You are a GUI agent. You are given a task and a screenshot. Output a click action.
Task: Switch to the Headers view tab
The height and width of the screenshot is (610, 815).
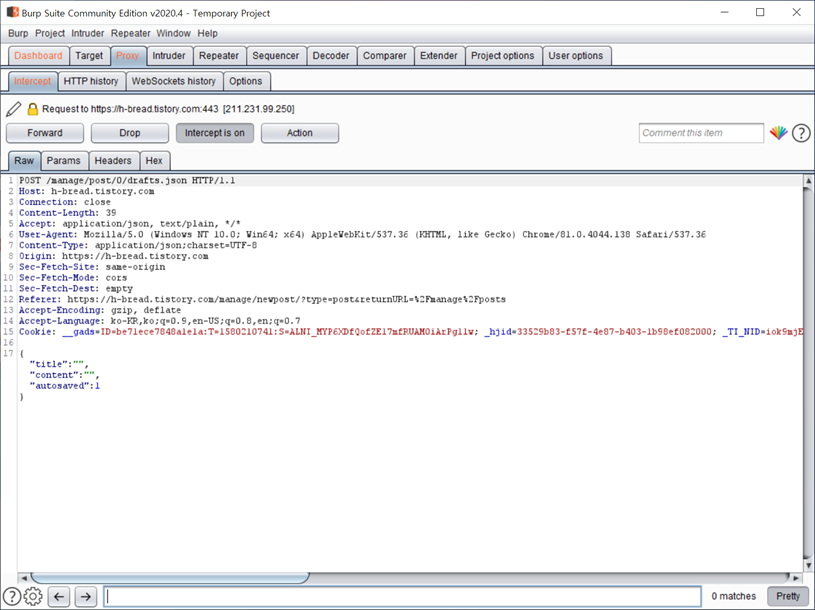coord(113,161)
